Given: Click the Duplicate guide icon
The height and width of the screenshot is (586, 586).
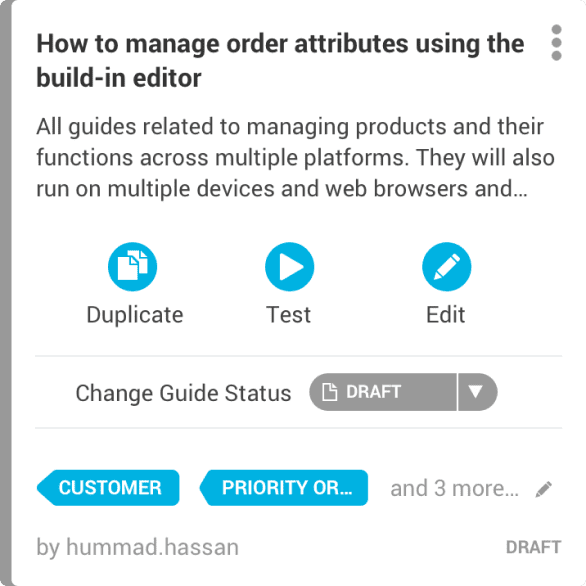Looking at the screenshot, I should tap(132, 266).
